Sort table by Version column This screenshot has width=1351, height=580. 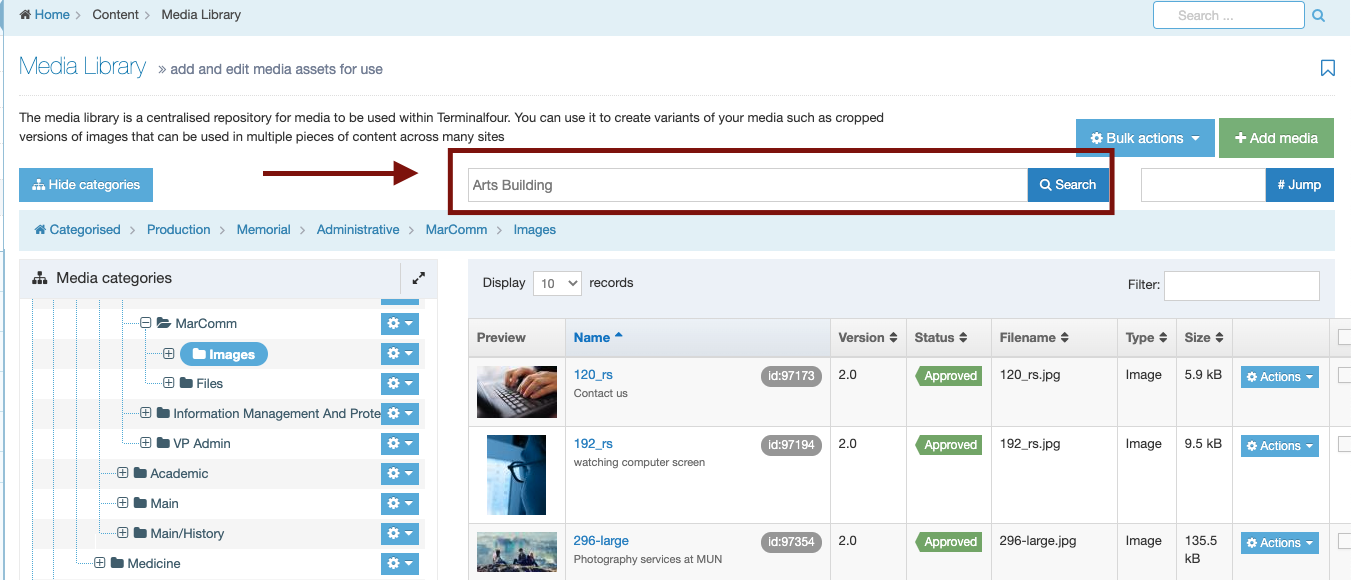point(868,338)
